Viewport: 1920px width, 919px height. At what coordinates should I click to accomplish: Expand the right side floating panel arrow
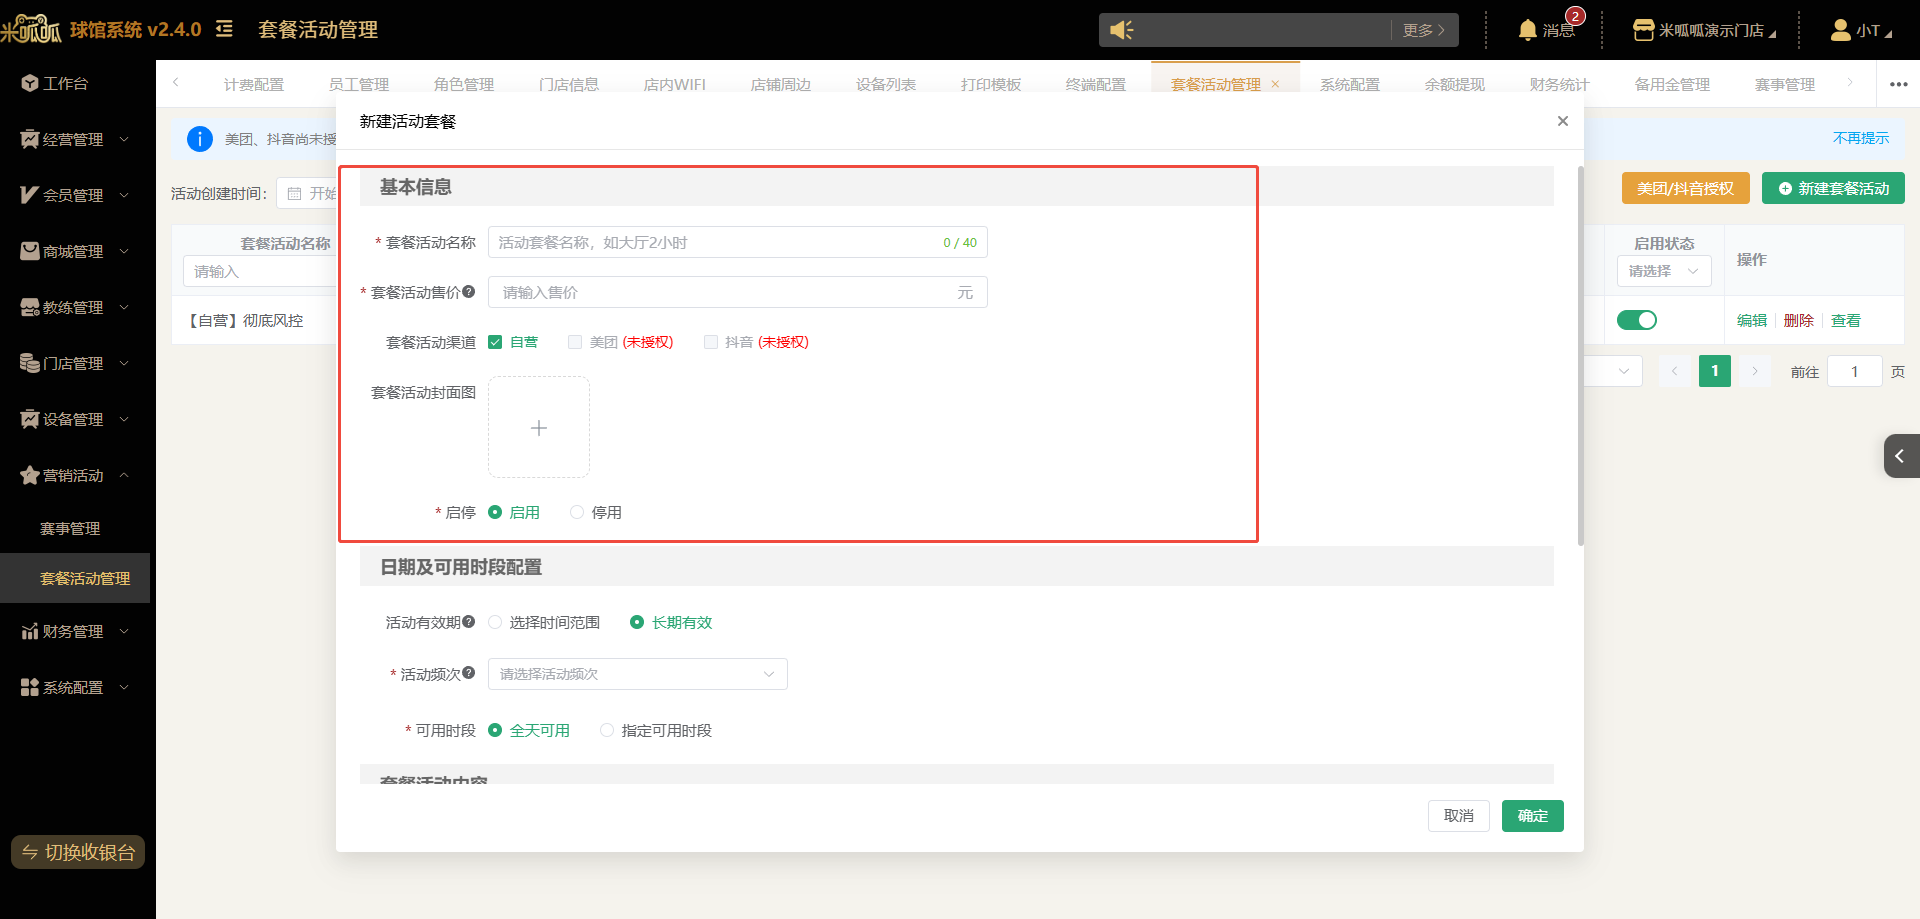point(1901,456)
